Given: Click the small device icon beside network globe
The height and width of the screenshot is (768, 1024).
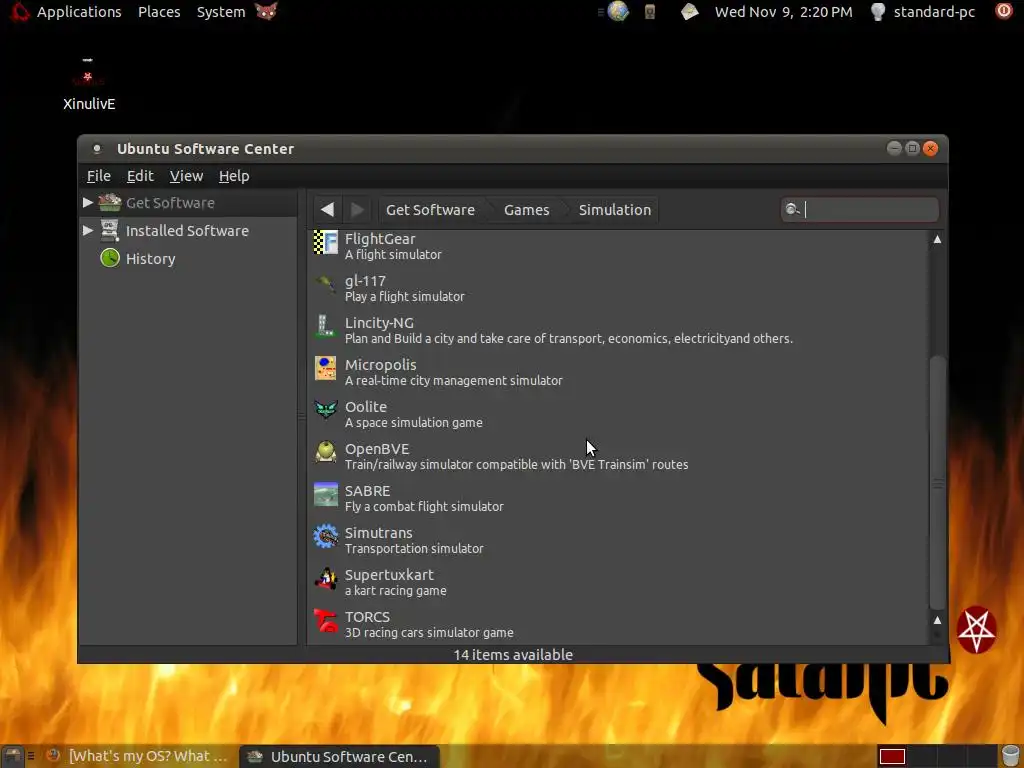Looking at the screenshot, I should (649, 11).
